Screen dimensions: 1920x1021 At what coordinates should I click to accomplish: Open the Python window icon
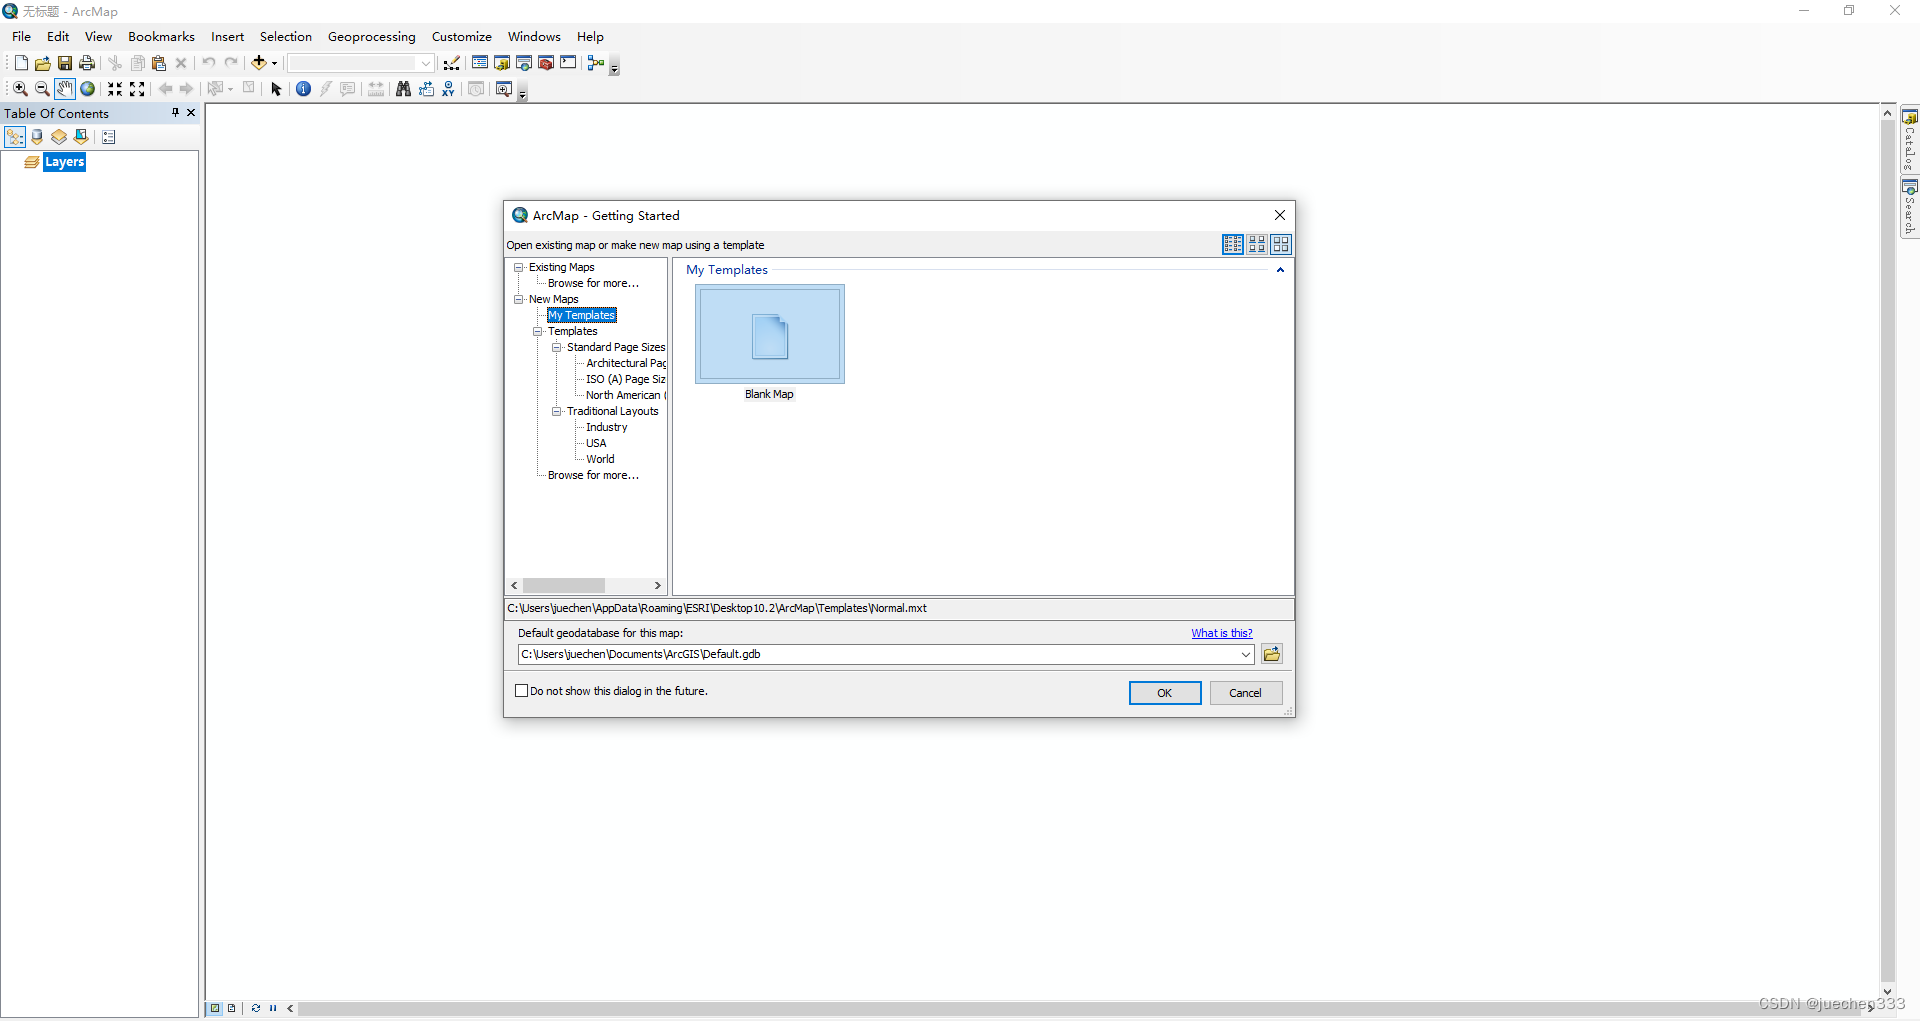[568, 63]
